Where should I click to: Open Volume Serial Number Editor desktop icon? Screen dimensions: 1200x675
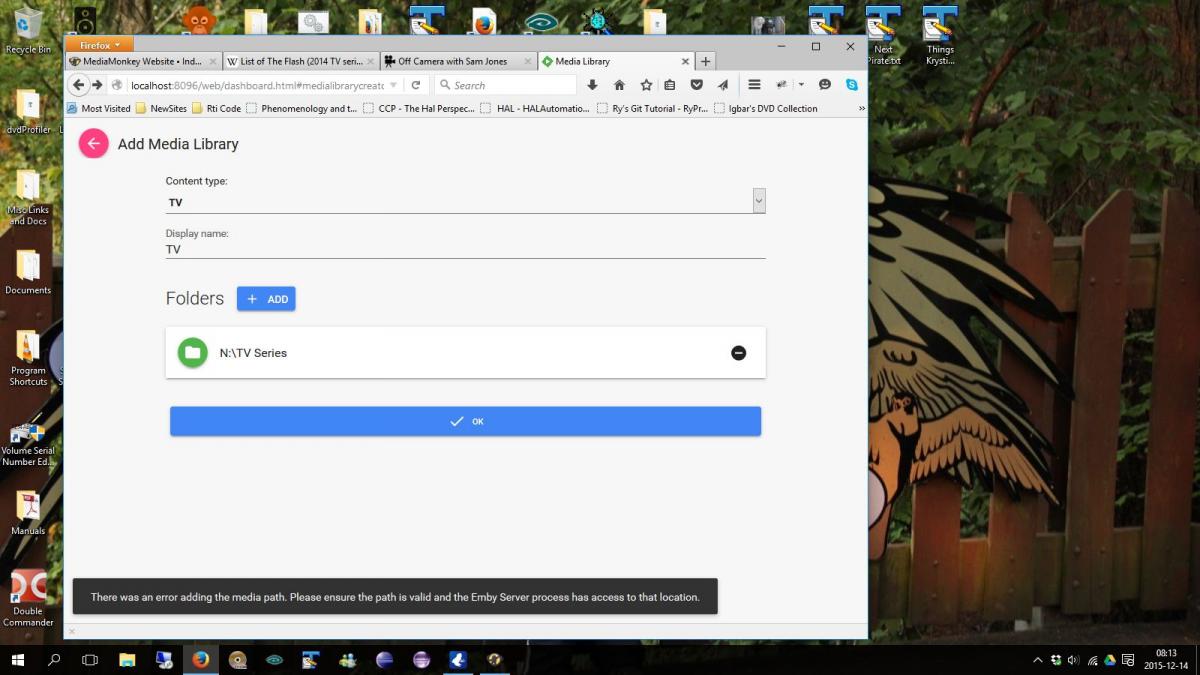[x=28, y=444]
